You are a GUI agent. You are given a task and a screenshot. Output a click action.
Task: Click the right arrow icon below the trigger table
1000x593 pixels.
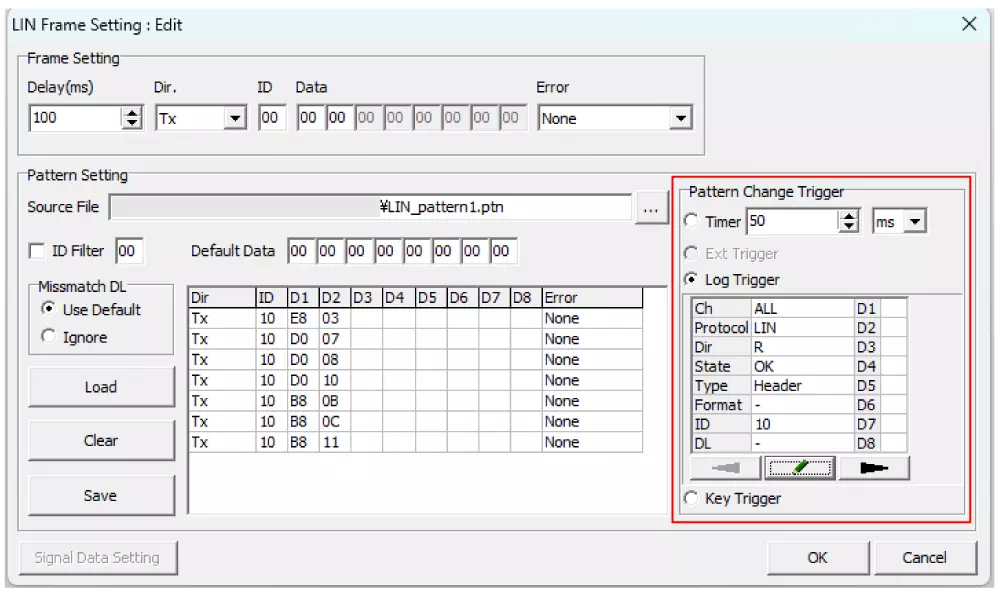click(x=873, y=467)
